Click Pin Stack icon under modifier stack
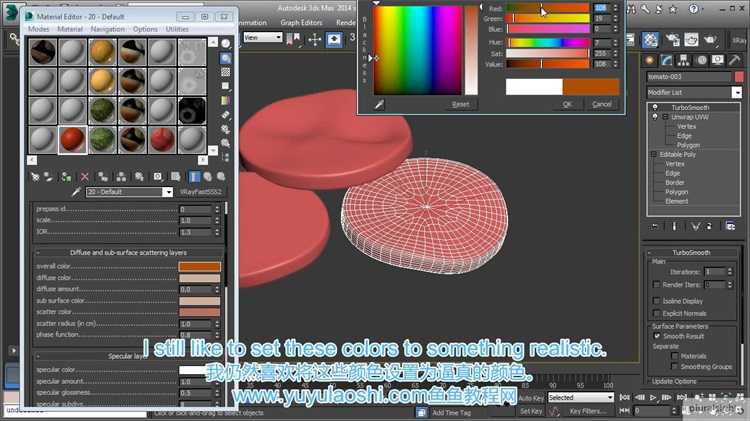The width and height of the screenshot is (750, 421). point(654,226)
